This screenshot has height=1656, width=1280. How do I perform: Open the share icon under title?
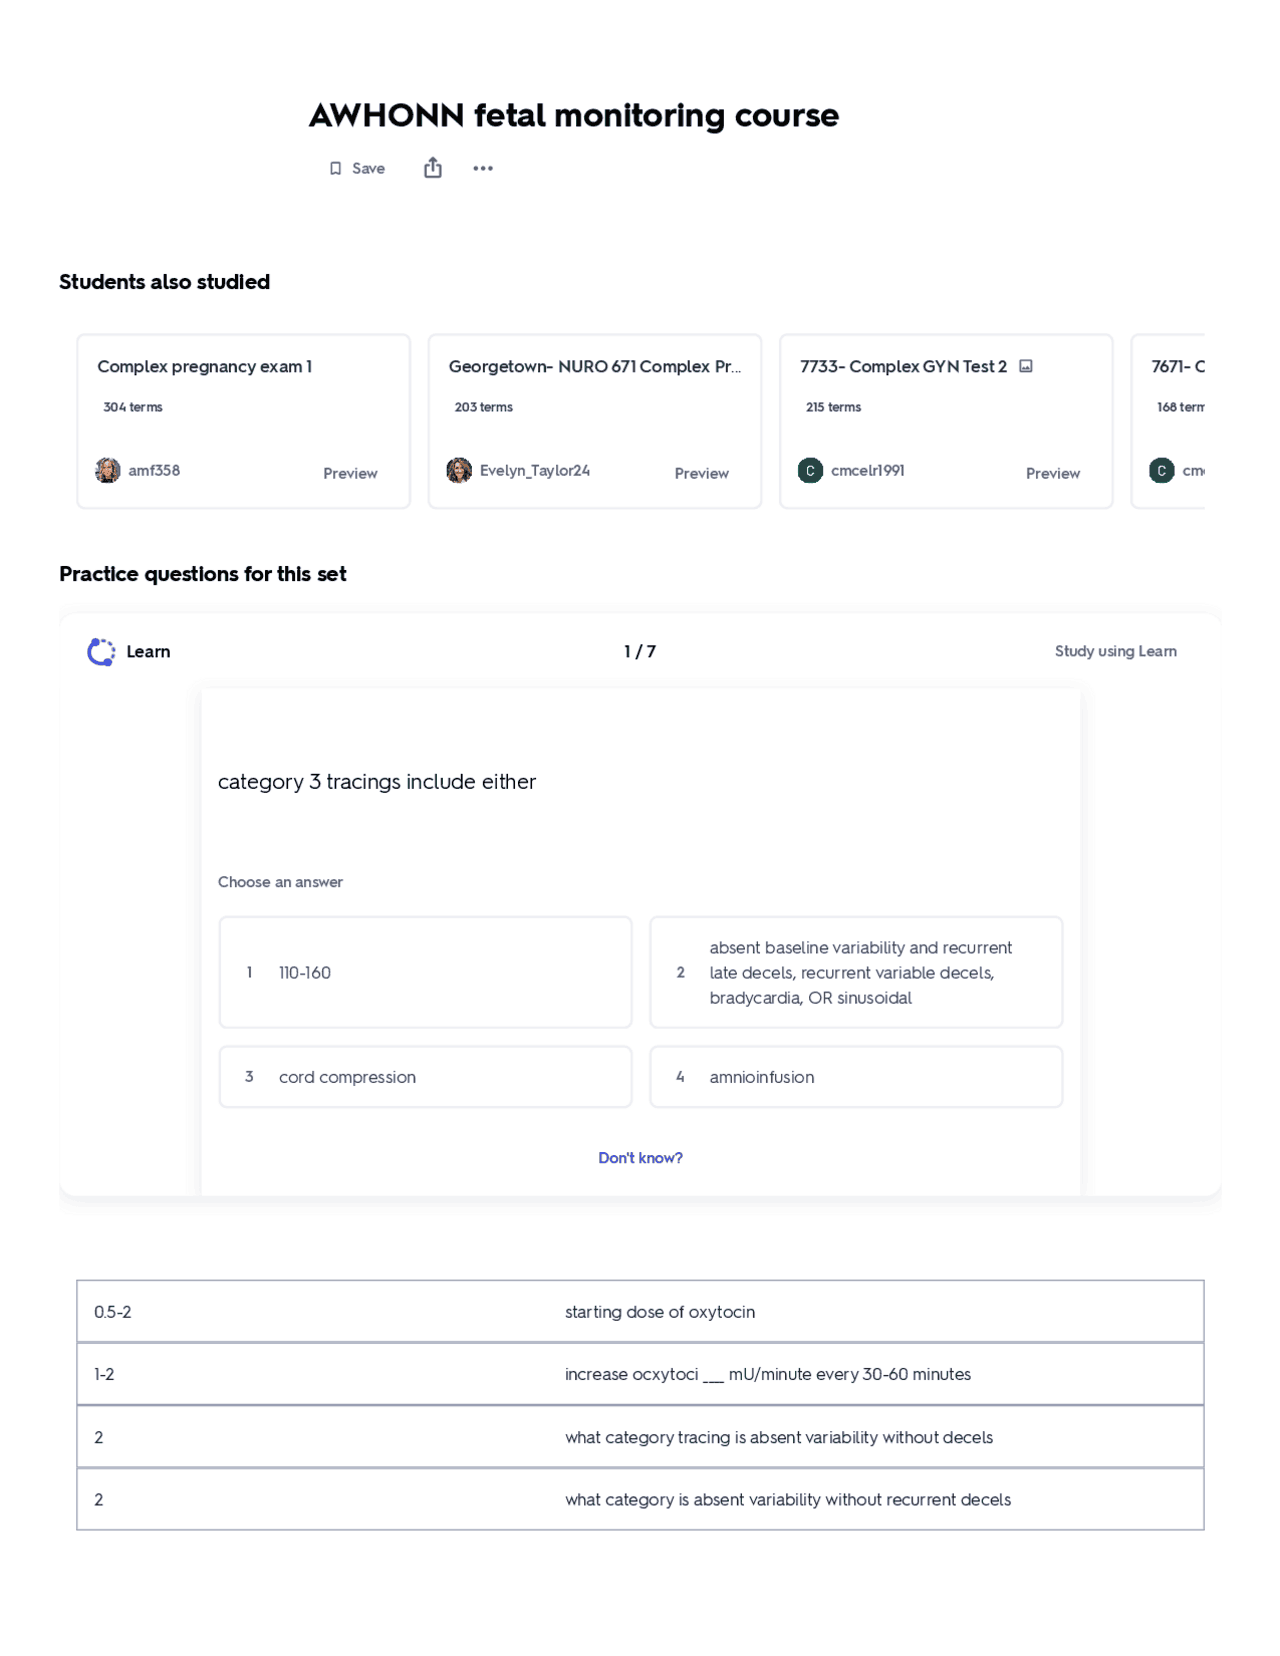pos(433,168)
